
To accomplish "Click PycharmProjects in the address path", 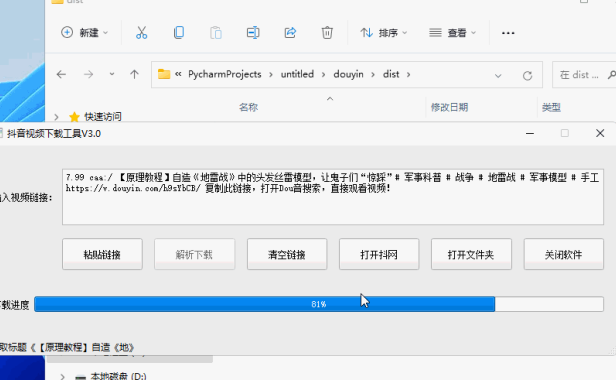I will [x=225, y=74].
